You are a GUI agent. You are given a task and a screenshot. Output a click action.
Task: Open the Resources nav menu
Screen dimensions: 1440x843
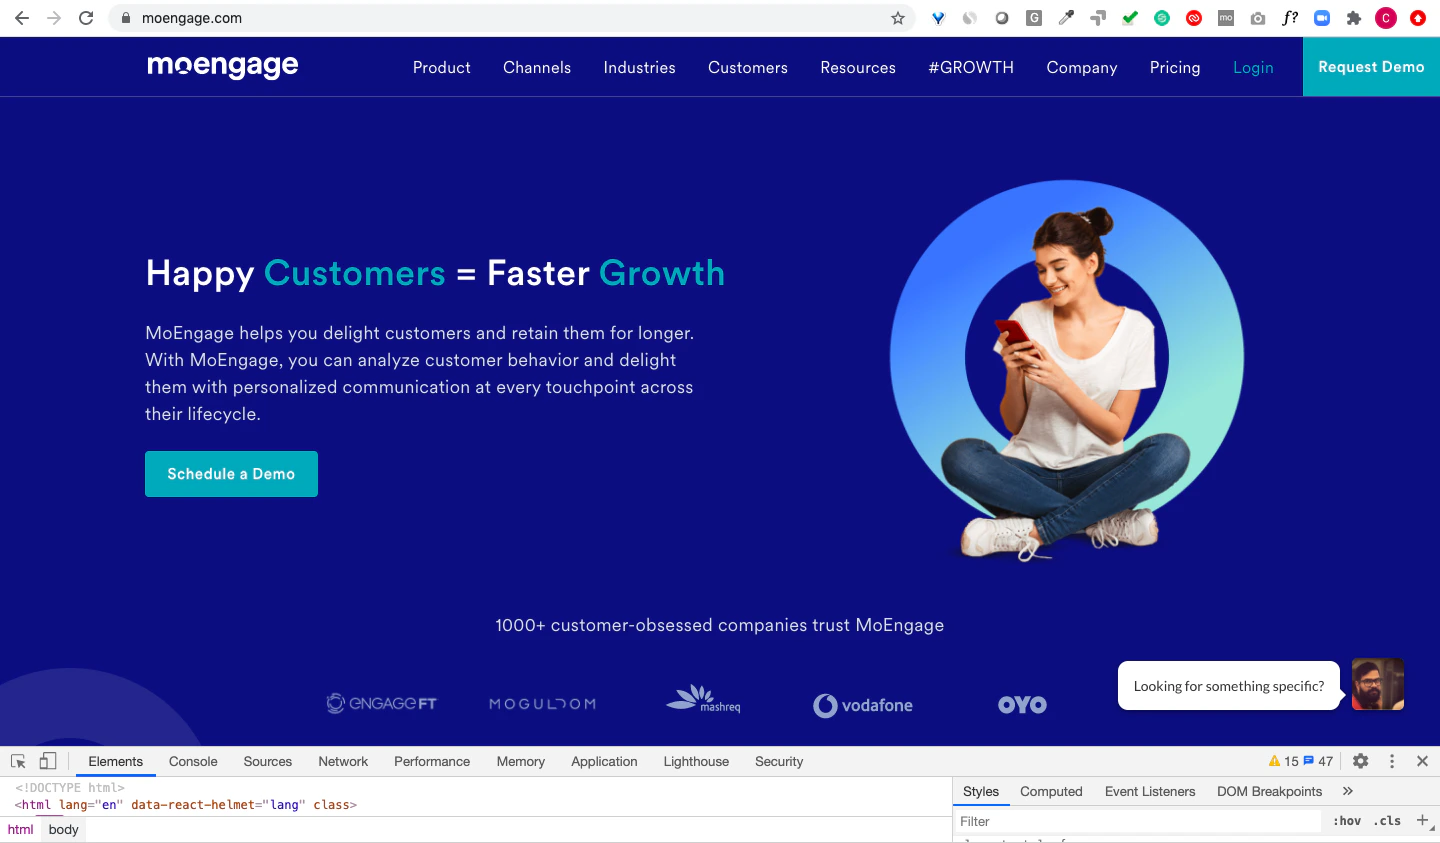pyautogui.click(x=858, y=67)
